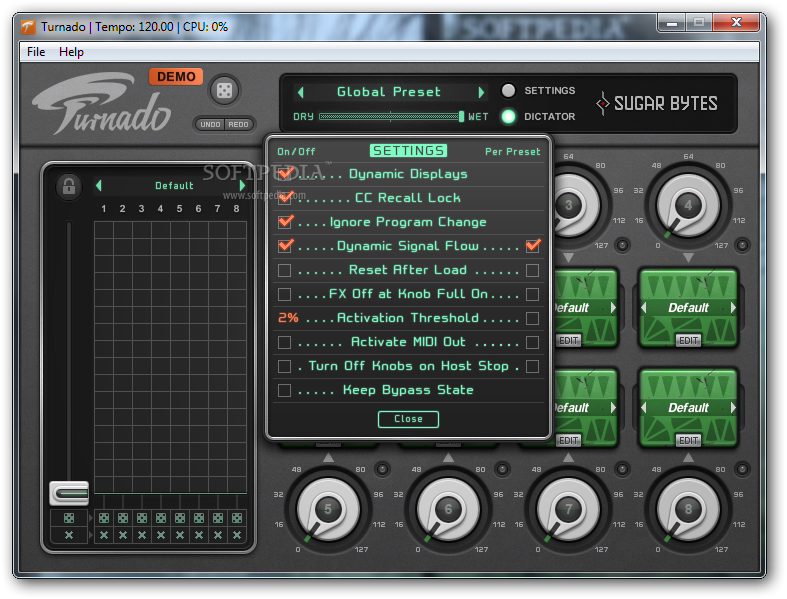The width and height of the screenshot is (787, 599).
Task: Click knob 4 dial
Action: pyautogui.click(x=688, y=205)
